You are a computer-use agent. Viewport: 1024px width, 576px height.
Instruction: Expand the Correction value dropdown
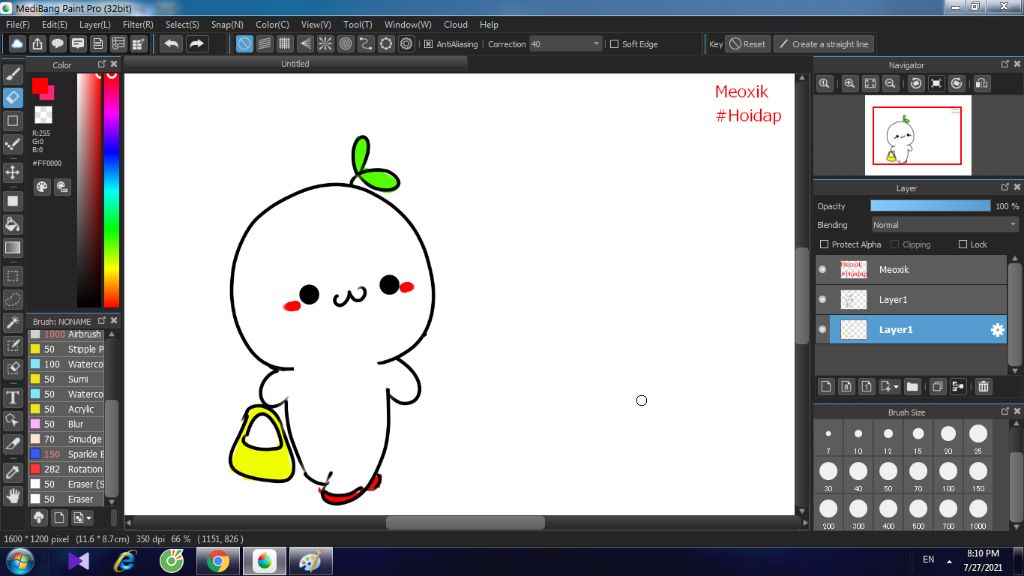pos(597,44)
